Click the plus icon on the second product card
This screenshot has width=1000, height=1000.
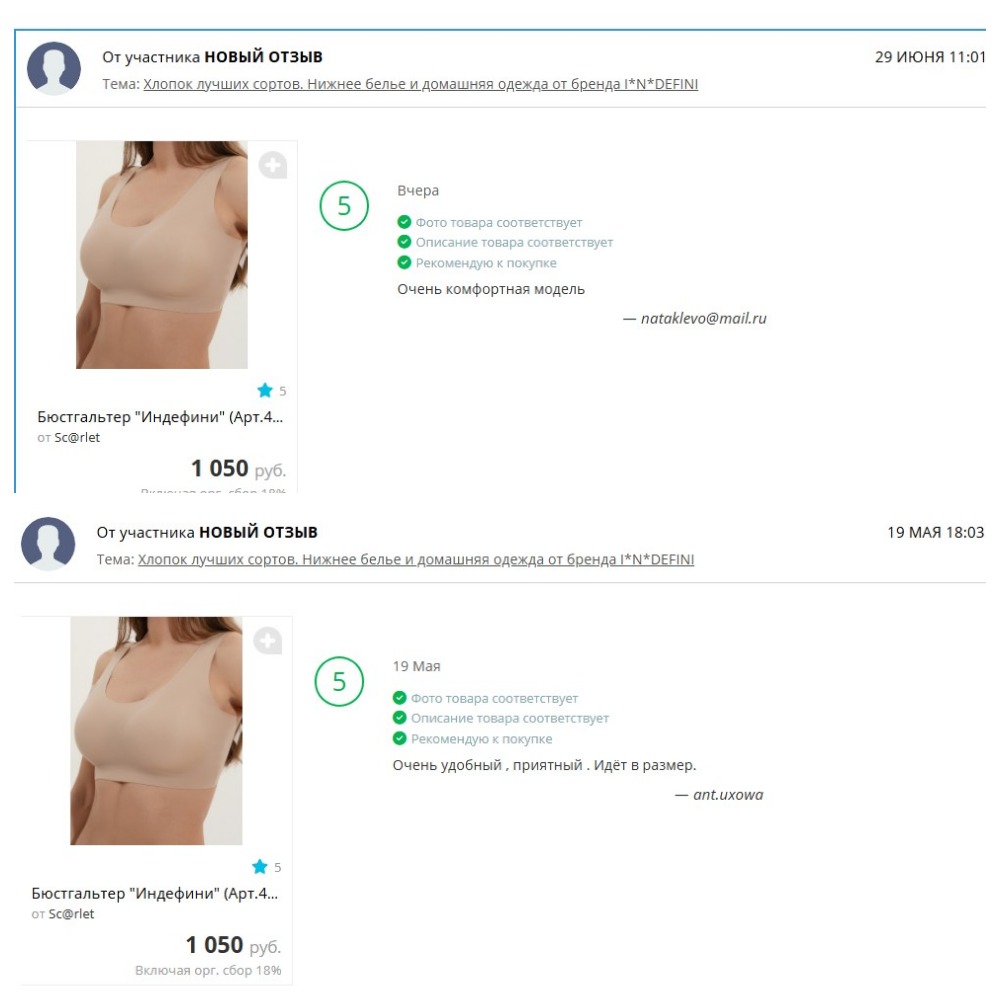pyautogui.click(x=267, y=640)
